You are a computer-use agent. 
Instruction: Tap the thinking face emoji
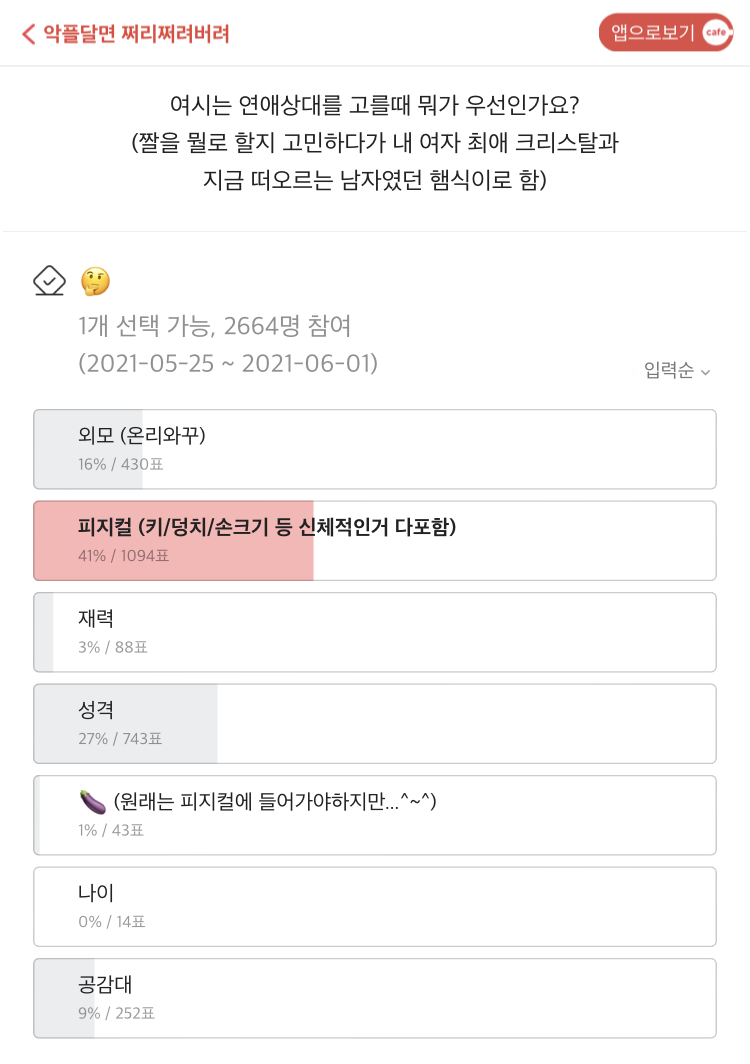(95, 282)
